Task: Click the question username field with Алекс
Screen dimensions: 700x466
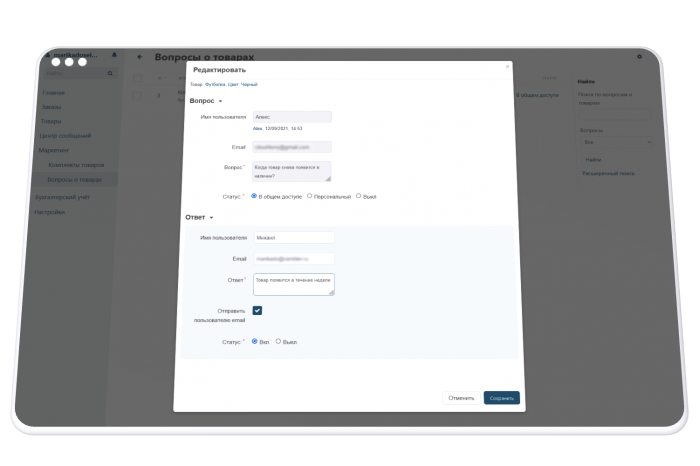Action: (x=292, y=117)
